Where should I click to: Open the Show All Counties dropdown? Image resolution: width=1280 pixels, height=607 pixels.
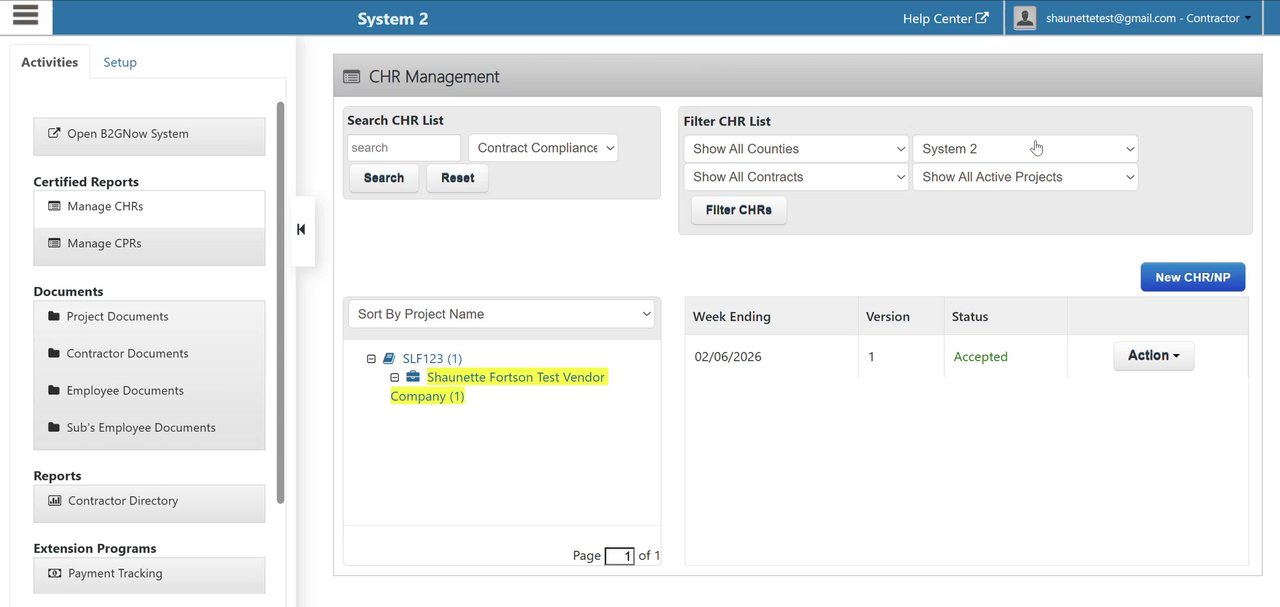click(796, 149)
